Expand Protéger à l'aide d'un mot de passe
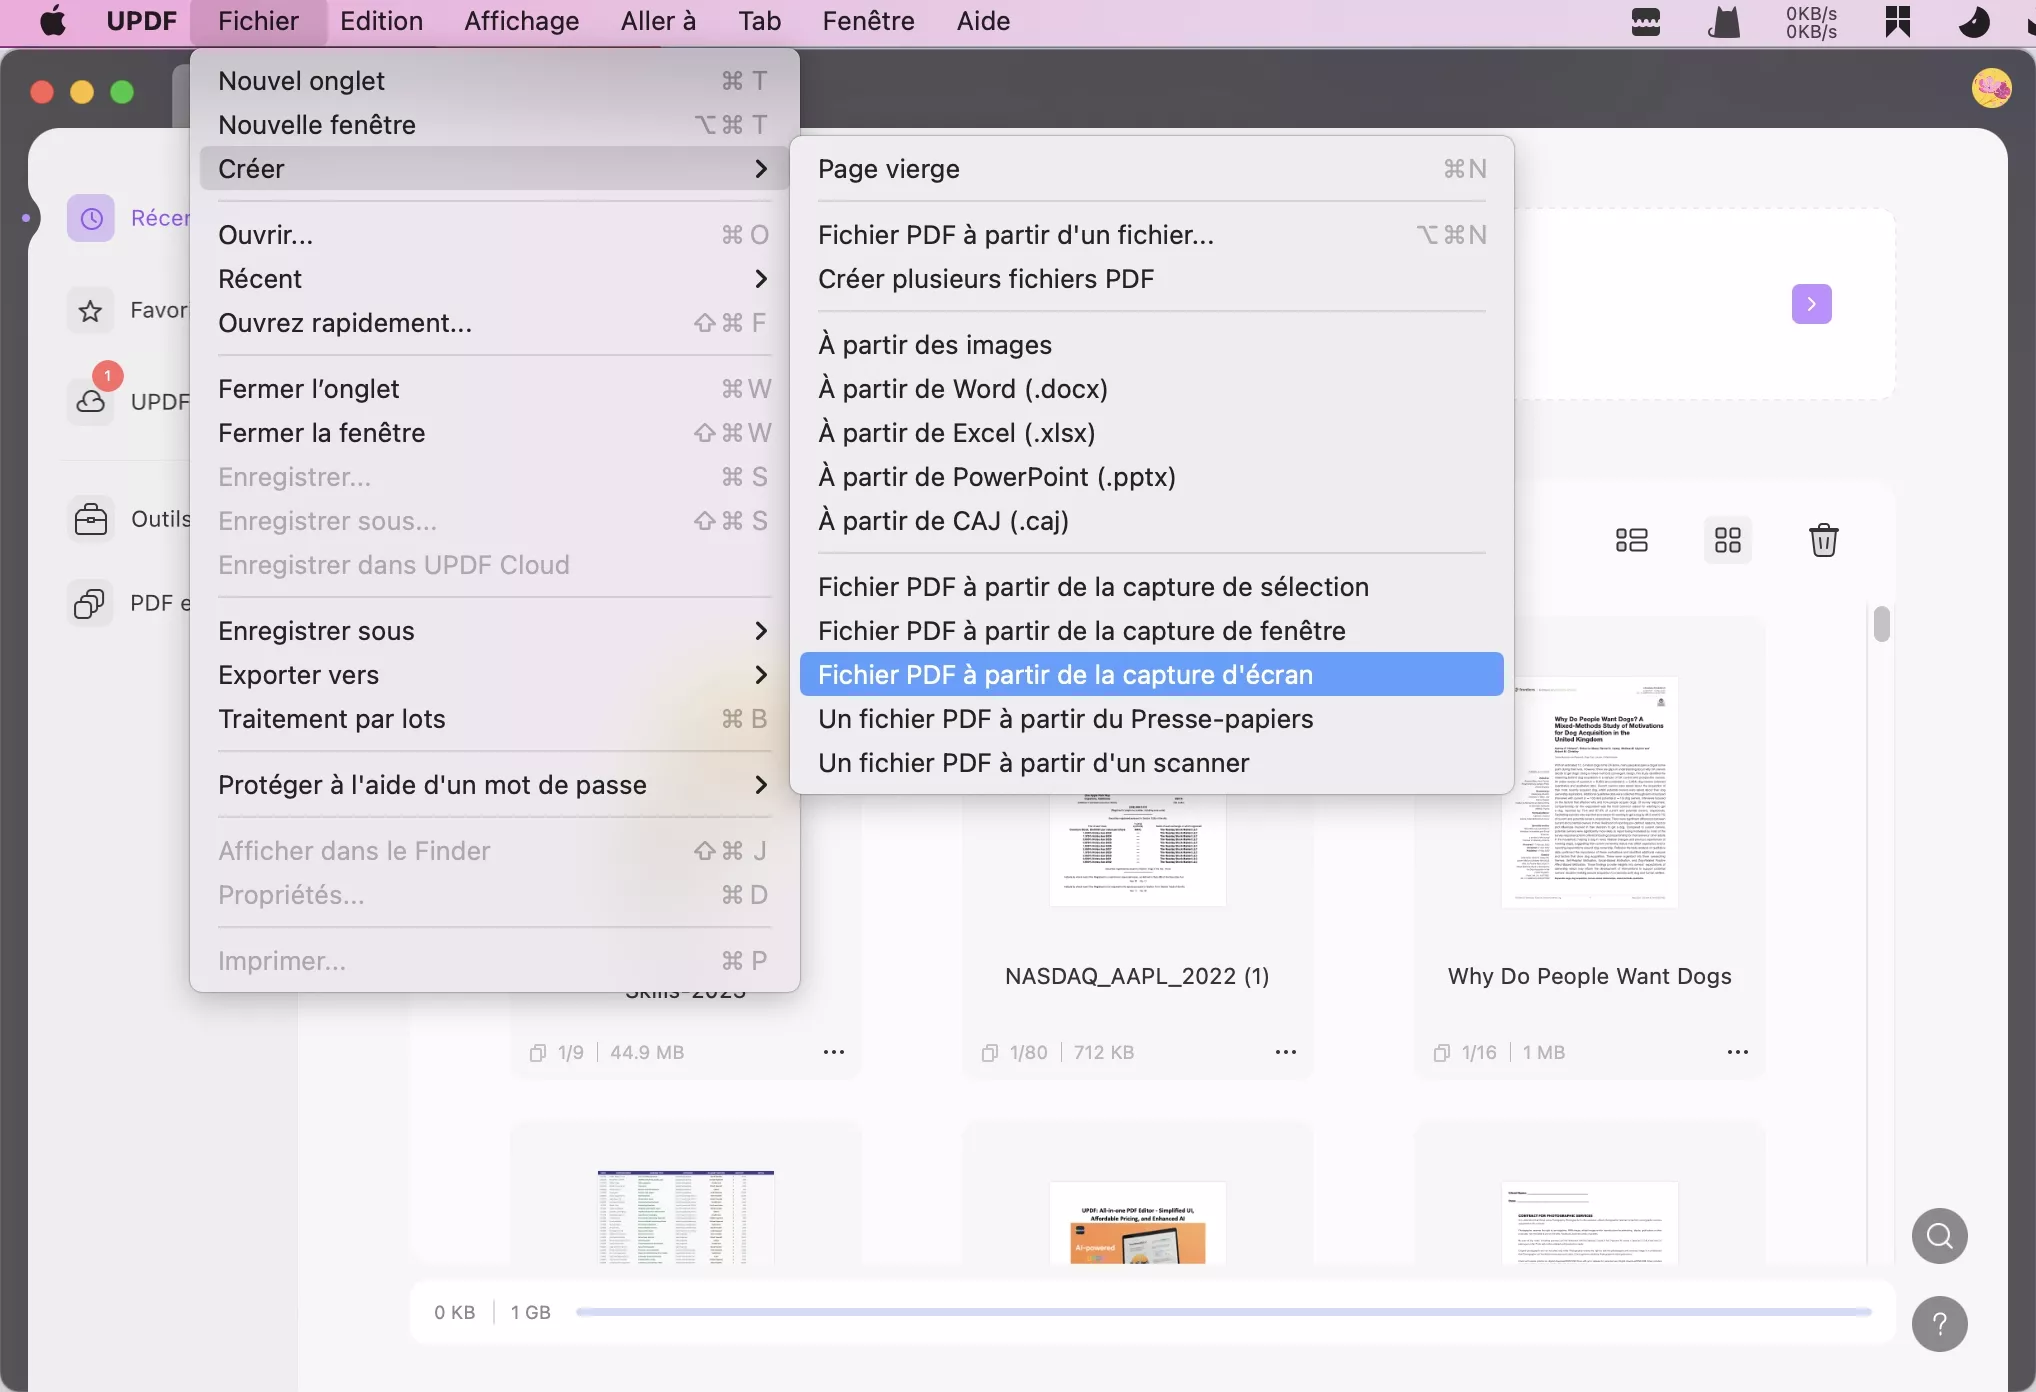 pyautogui.click(x=492, y=785)
